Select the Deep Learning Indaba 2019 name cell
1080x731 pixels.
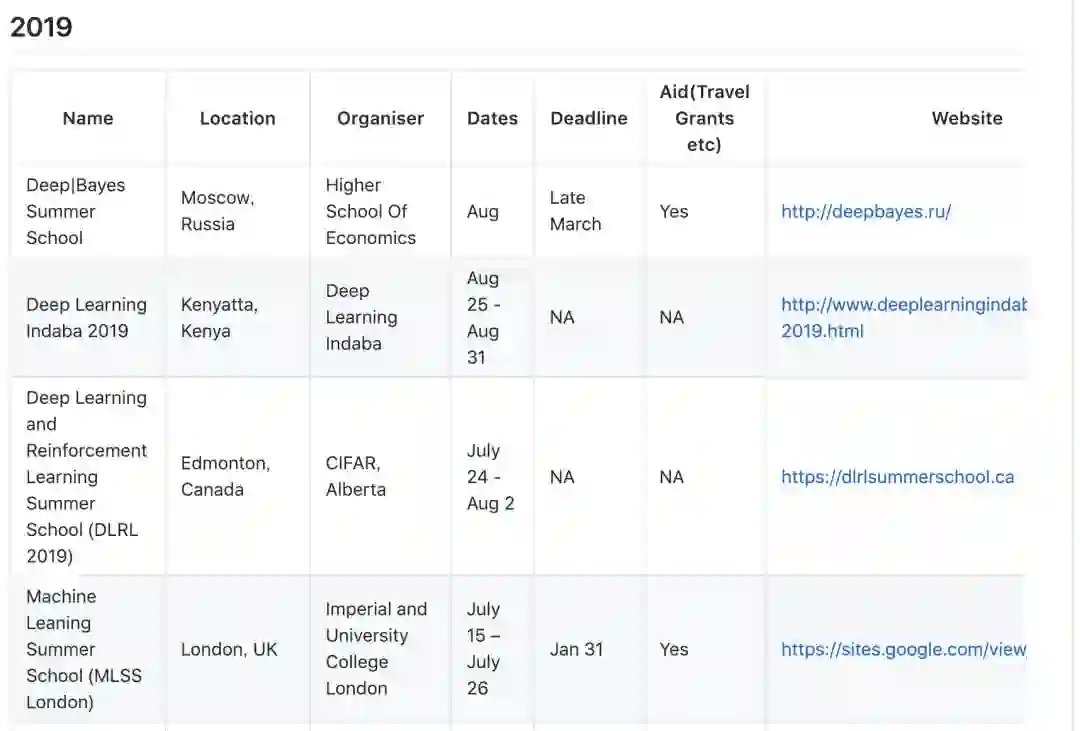tap(86, 317)
